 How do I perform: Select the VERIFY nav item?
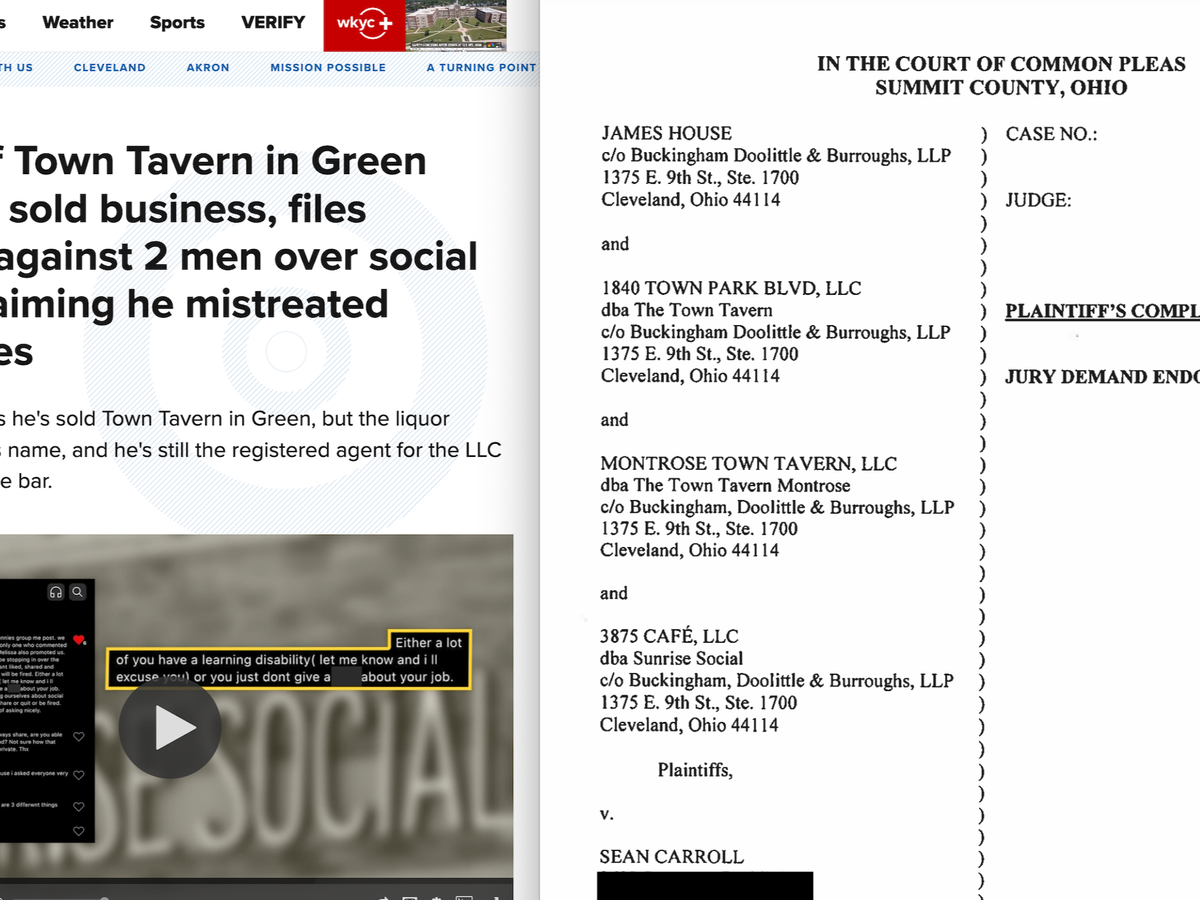pyautogui.click(x=273, y=22)
